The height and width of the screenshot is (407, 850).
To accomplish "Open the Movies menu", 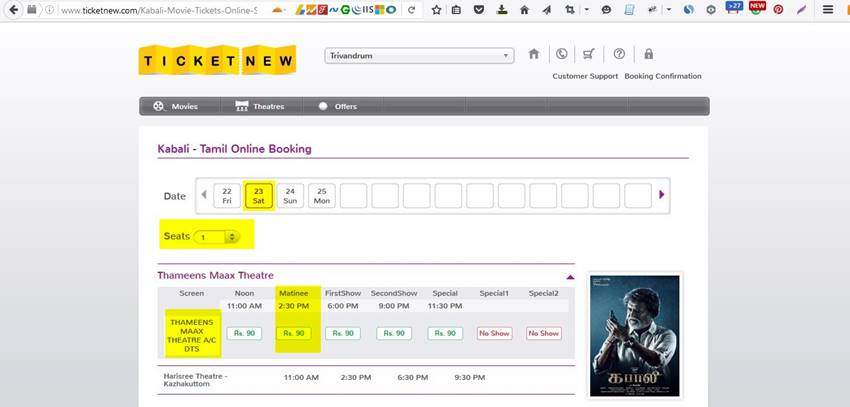I will click(x=176, y=106).
